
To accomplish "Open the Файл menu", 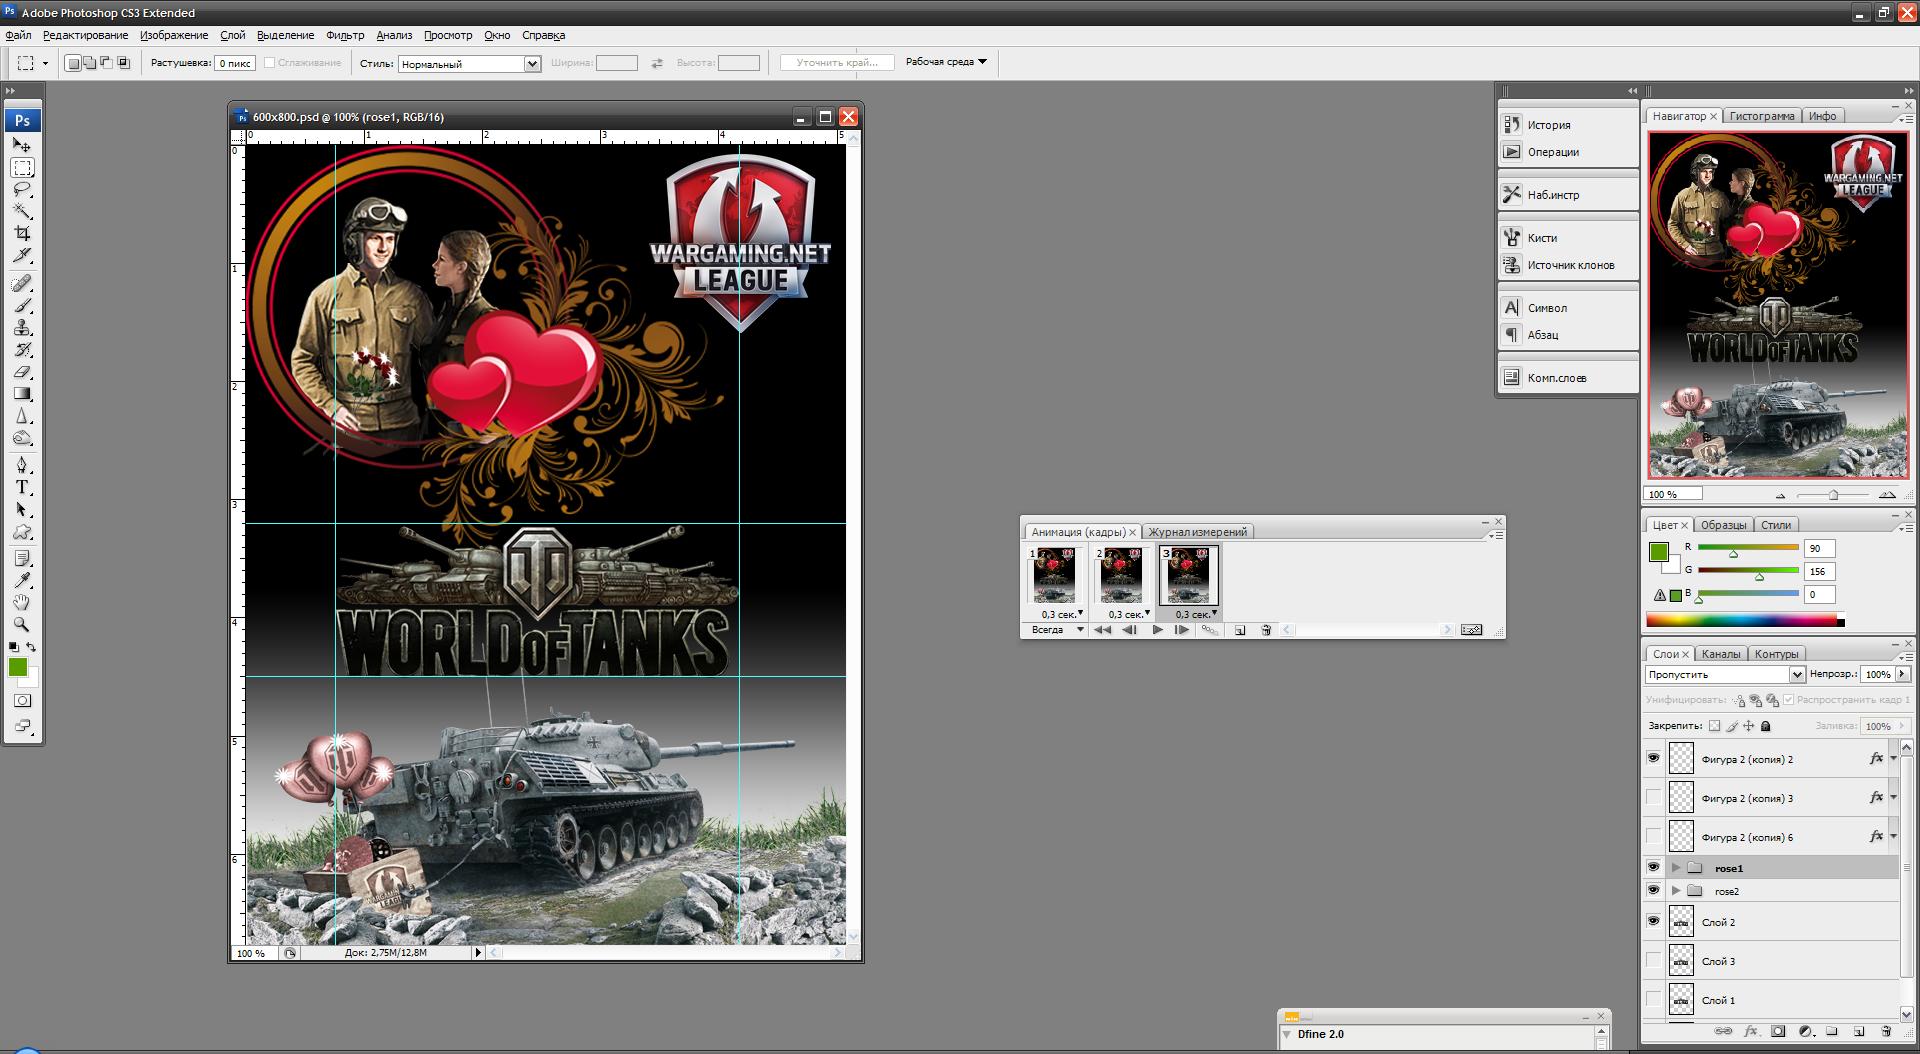I will 18,35.
